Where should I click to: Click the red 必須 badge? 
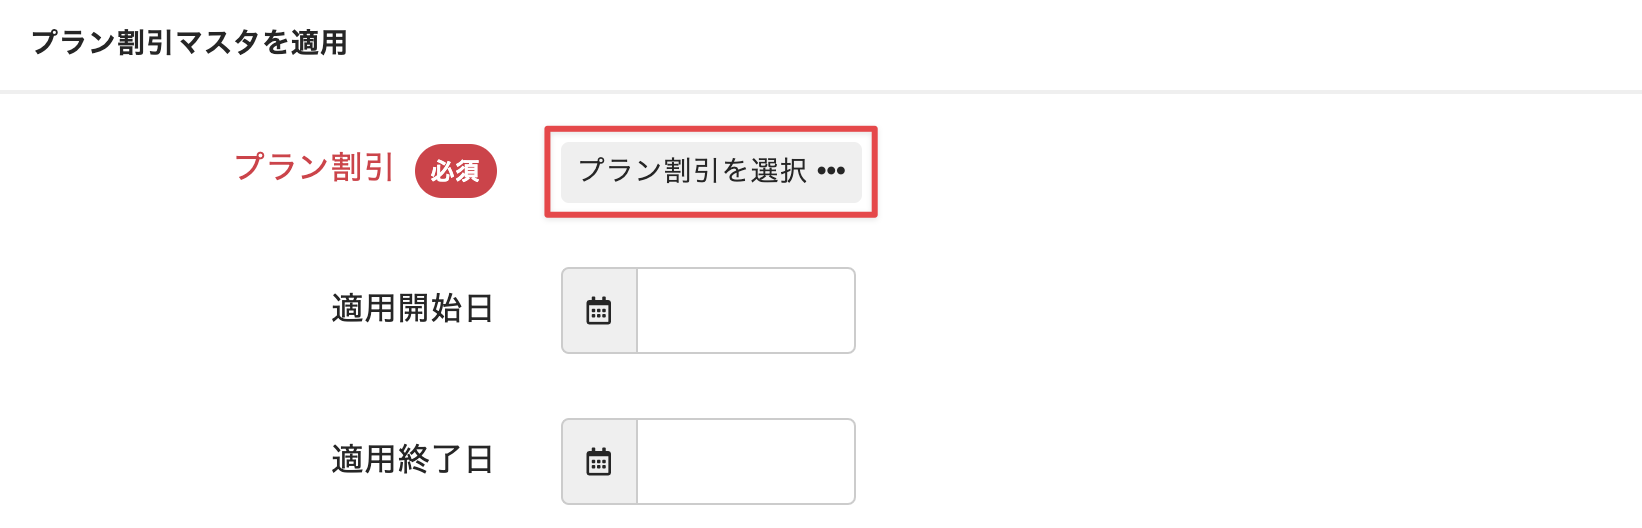pyautogui.click(x=456, y=171)
